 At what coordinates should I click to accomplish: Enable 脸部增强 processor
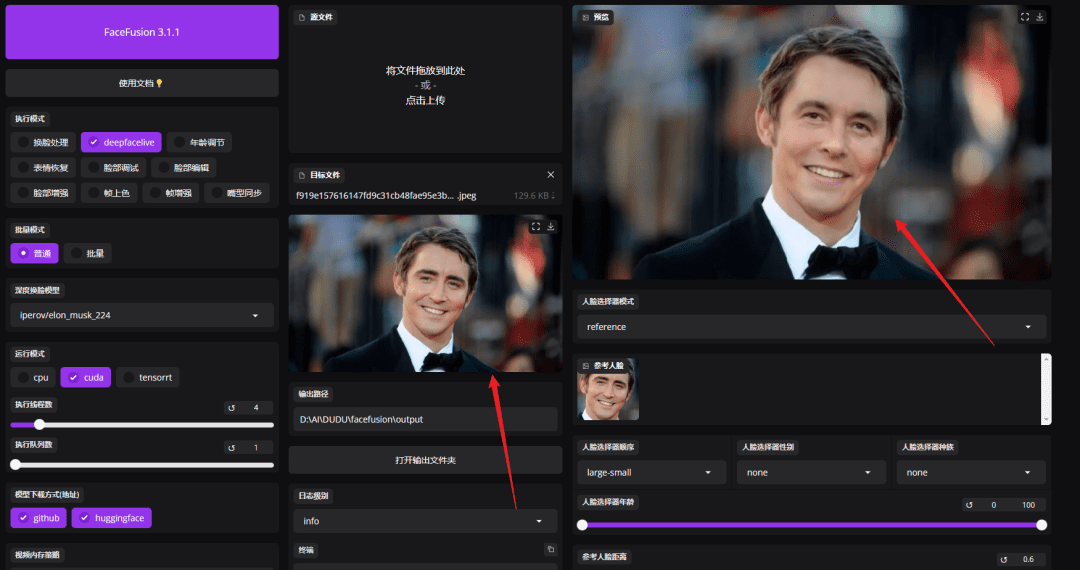click(43, 193)
